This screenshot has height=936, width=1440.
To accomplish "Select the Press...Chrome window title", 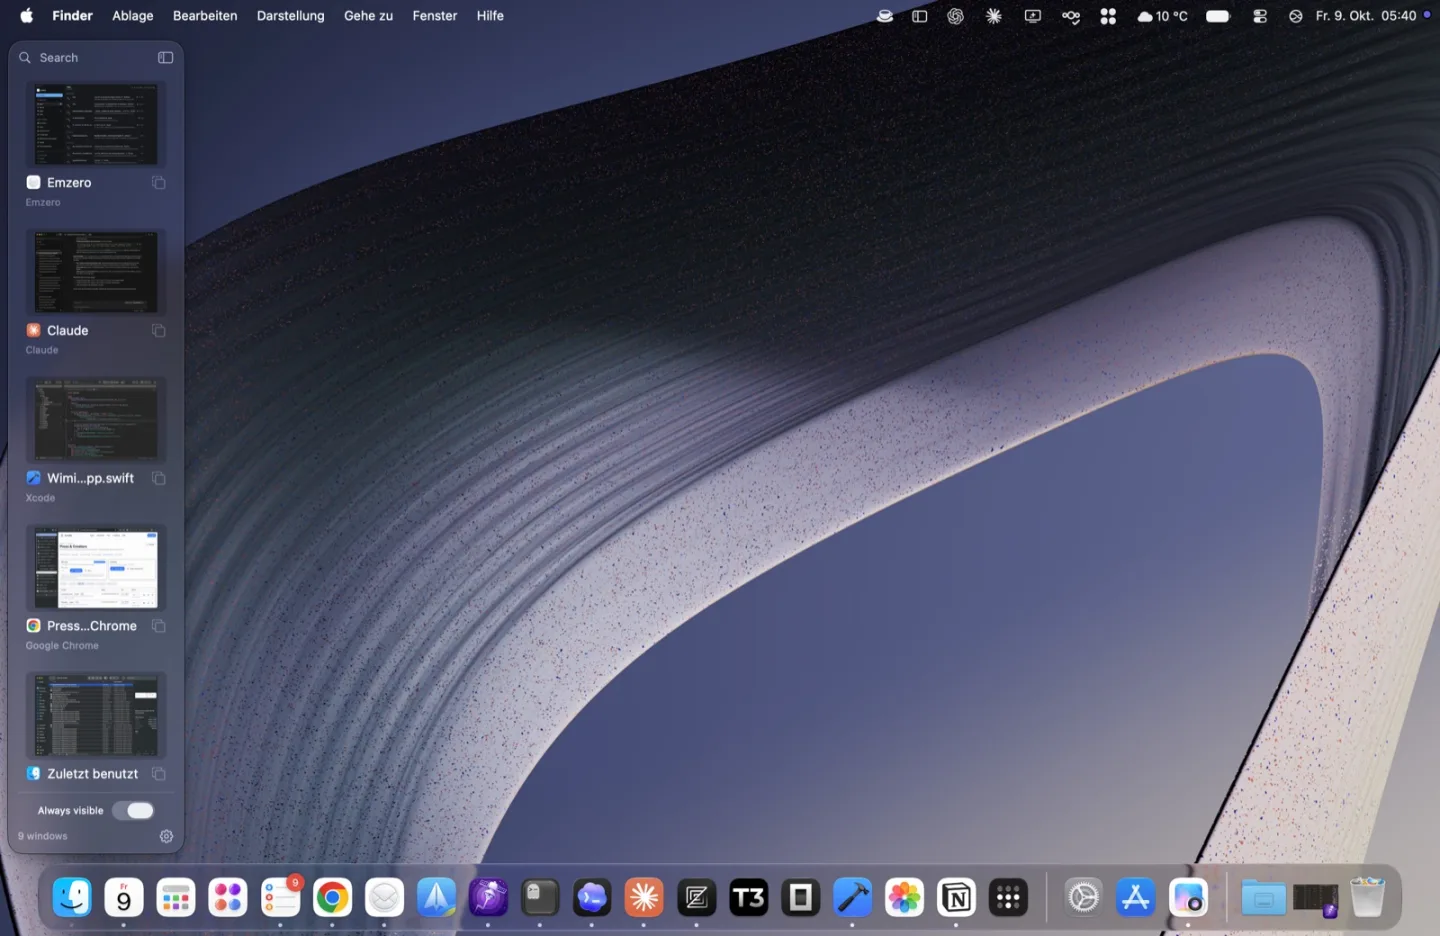I will (x=92, y=626).
